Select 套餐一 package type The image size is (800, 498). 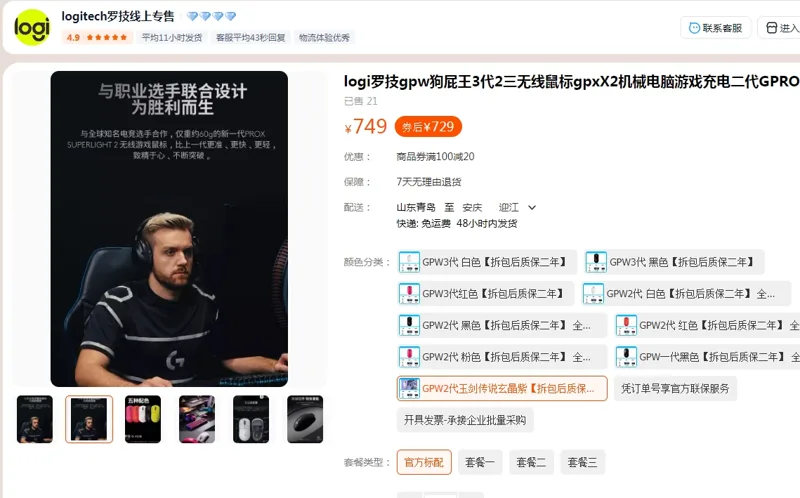pos(480,462)
